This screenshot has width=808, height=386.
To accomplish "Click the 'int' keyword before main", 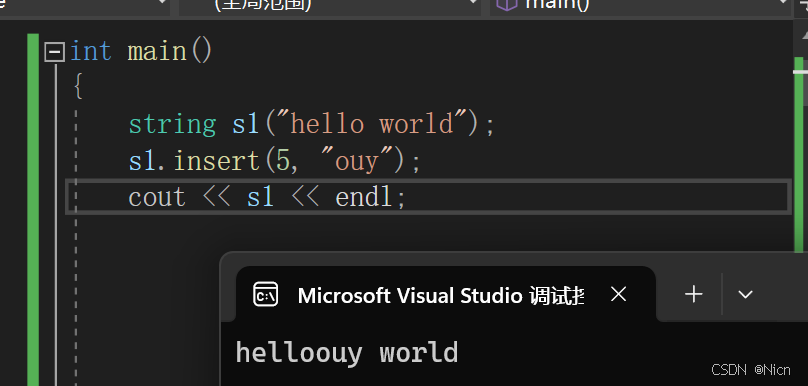I will pyautogui.click(x=91, y=52).
